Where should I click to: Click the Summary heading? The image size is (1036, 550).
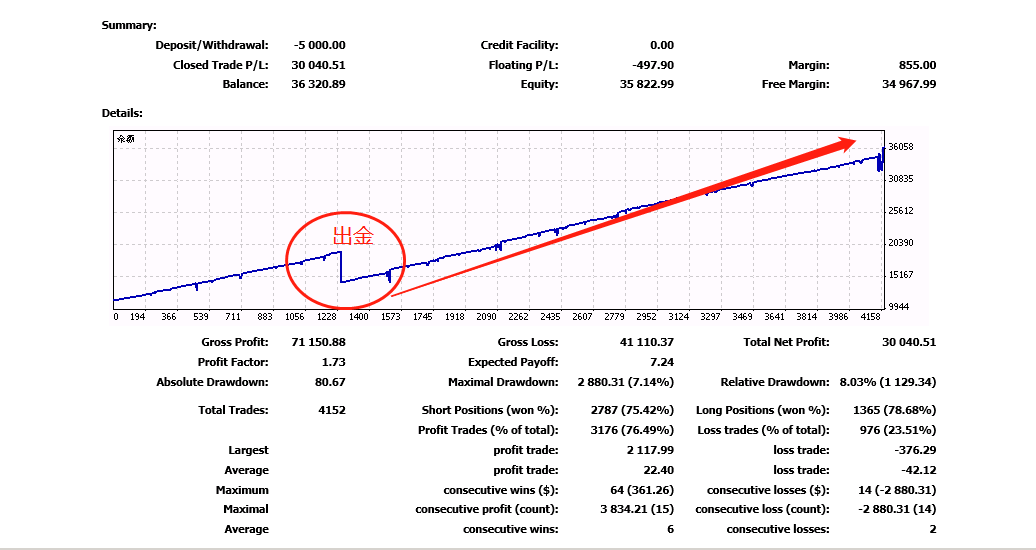(129, 25)
